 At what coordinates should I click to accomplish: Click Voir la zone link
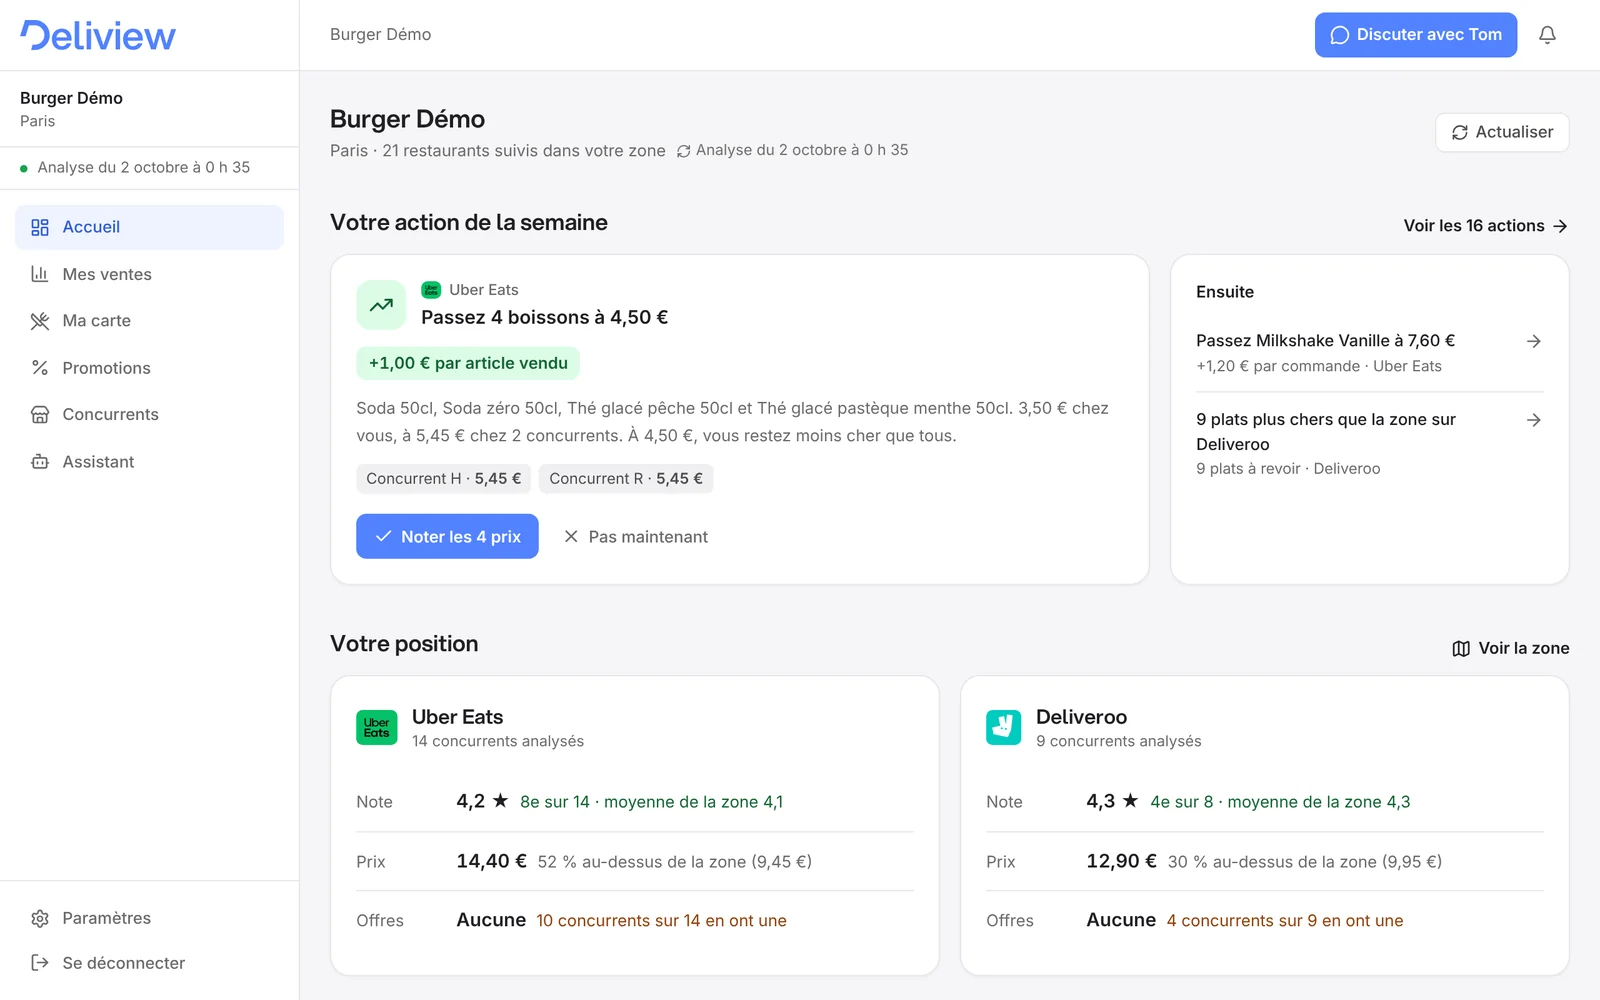pyautogui.click(x=1510, y=648)
